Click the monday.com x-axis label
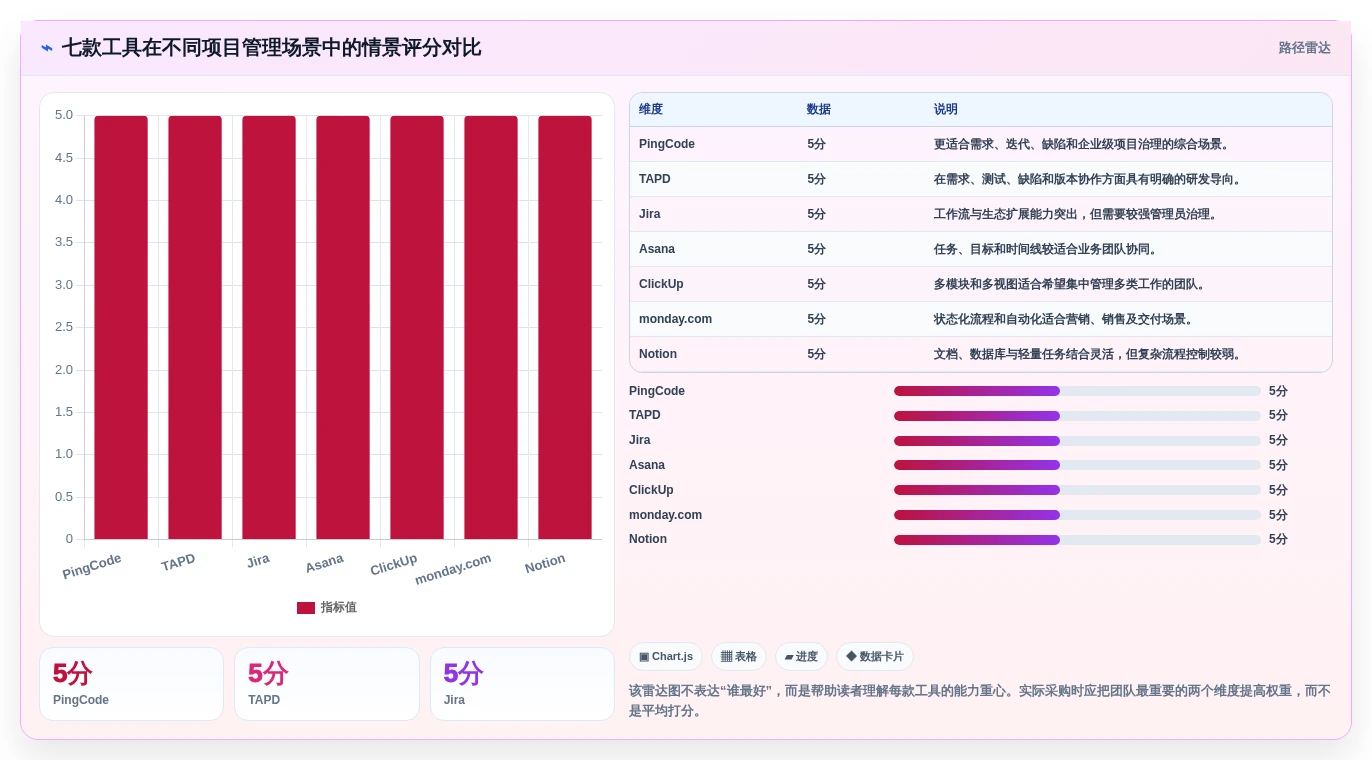 click(453, 569)
